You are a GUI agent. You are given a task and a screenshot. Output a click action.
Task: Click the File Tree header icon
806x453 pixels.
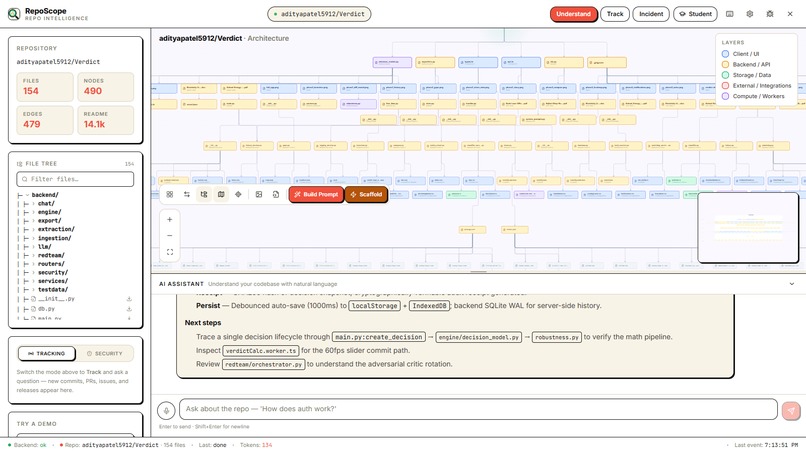[20, 164]
